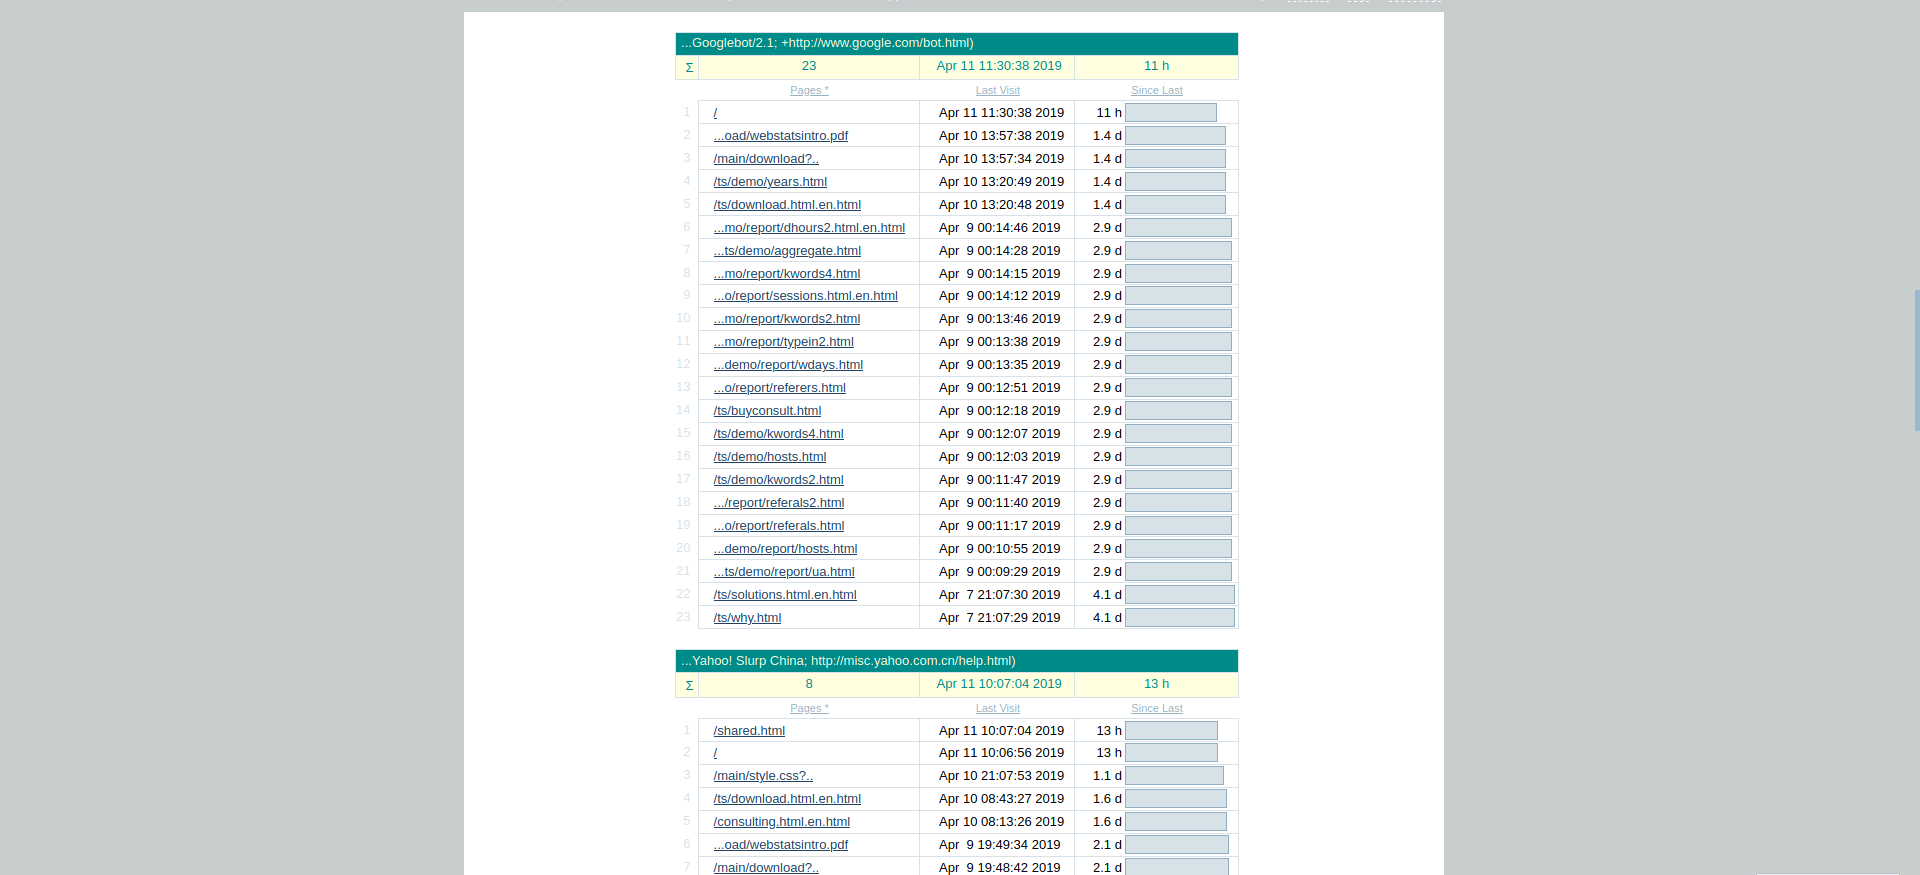Image resolution: width=1920 pixels, height=875 pixels.
Task: Sort Googlebot table by Pages column header
Action: (x=808, y=90)
